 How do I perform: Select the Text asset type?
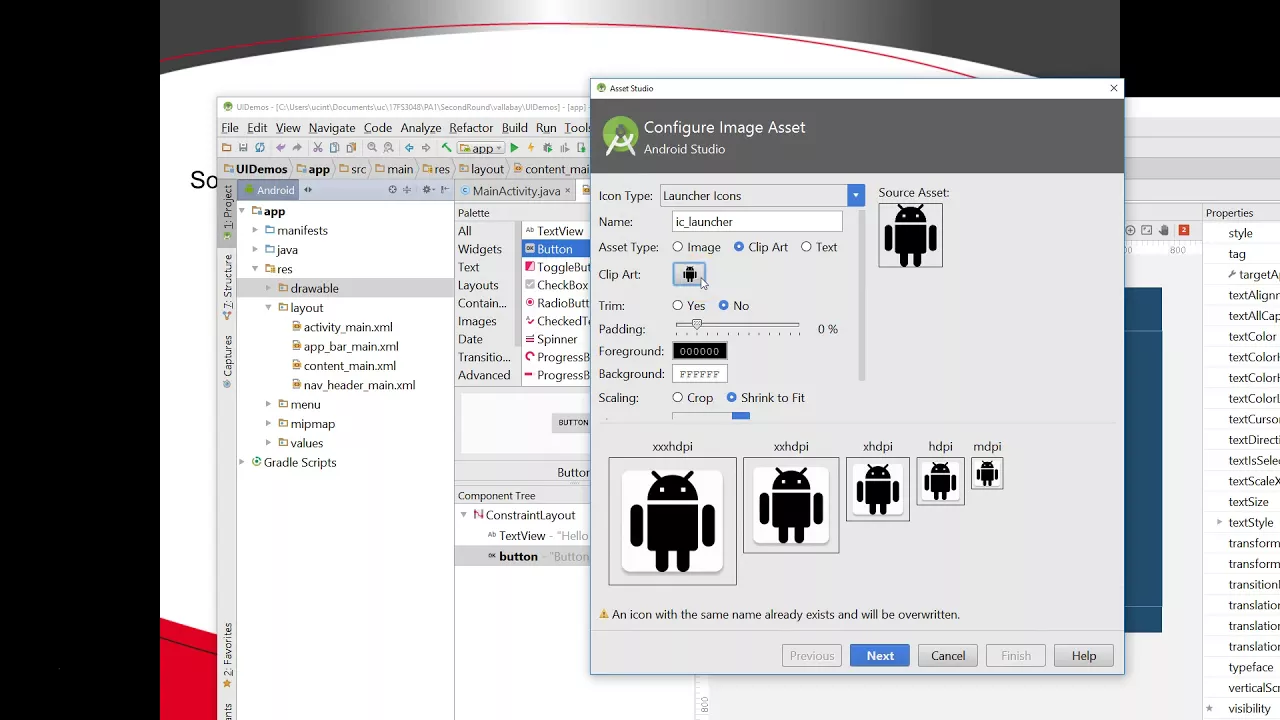tap(819, 247)
